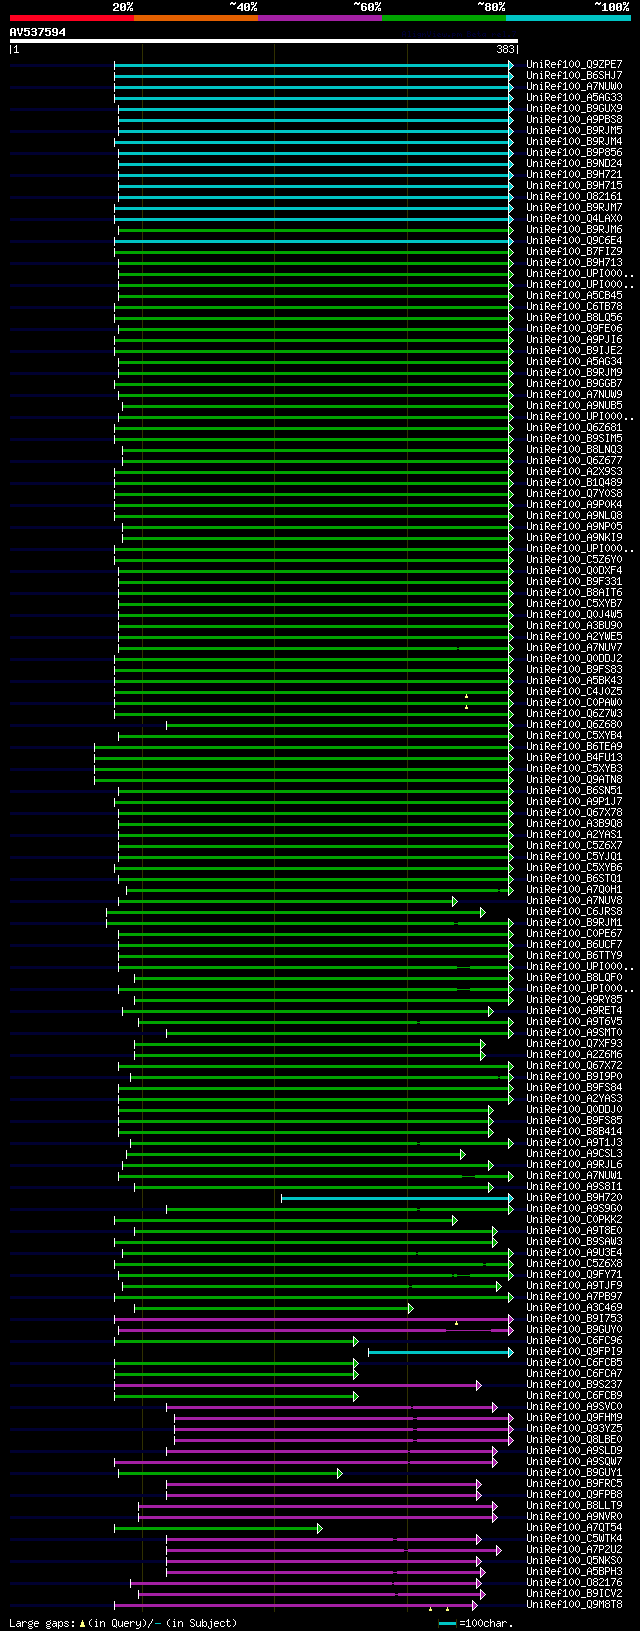
Task: Open hit UniRef100_O82161
Action: coord(574,196)
